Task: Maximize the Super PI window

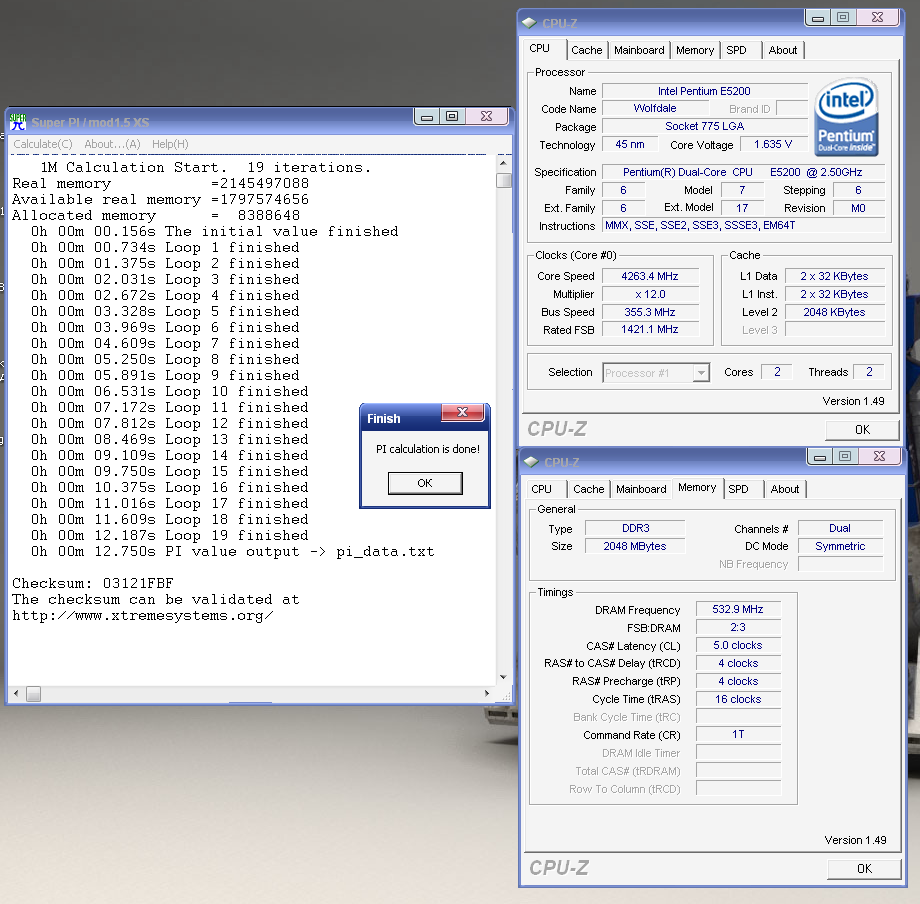Action: [x=452, y=117]
